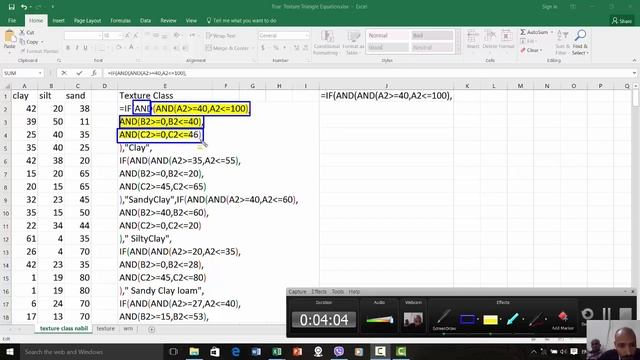Open the font name dropdown
Image resolution: width=640 pixels, height=360 pixels.
99,36
